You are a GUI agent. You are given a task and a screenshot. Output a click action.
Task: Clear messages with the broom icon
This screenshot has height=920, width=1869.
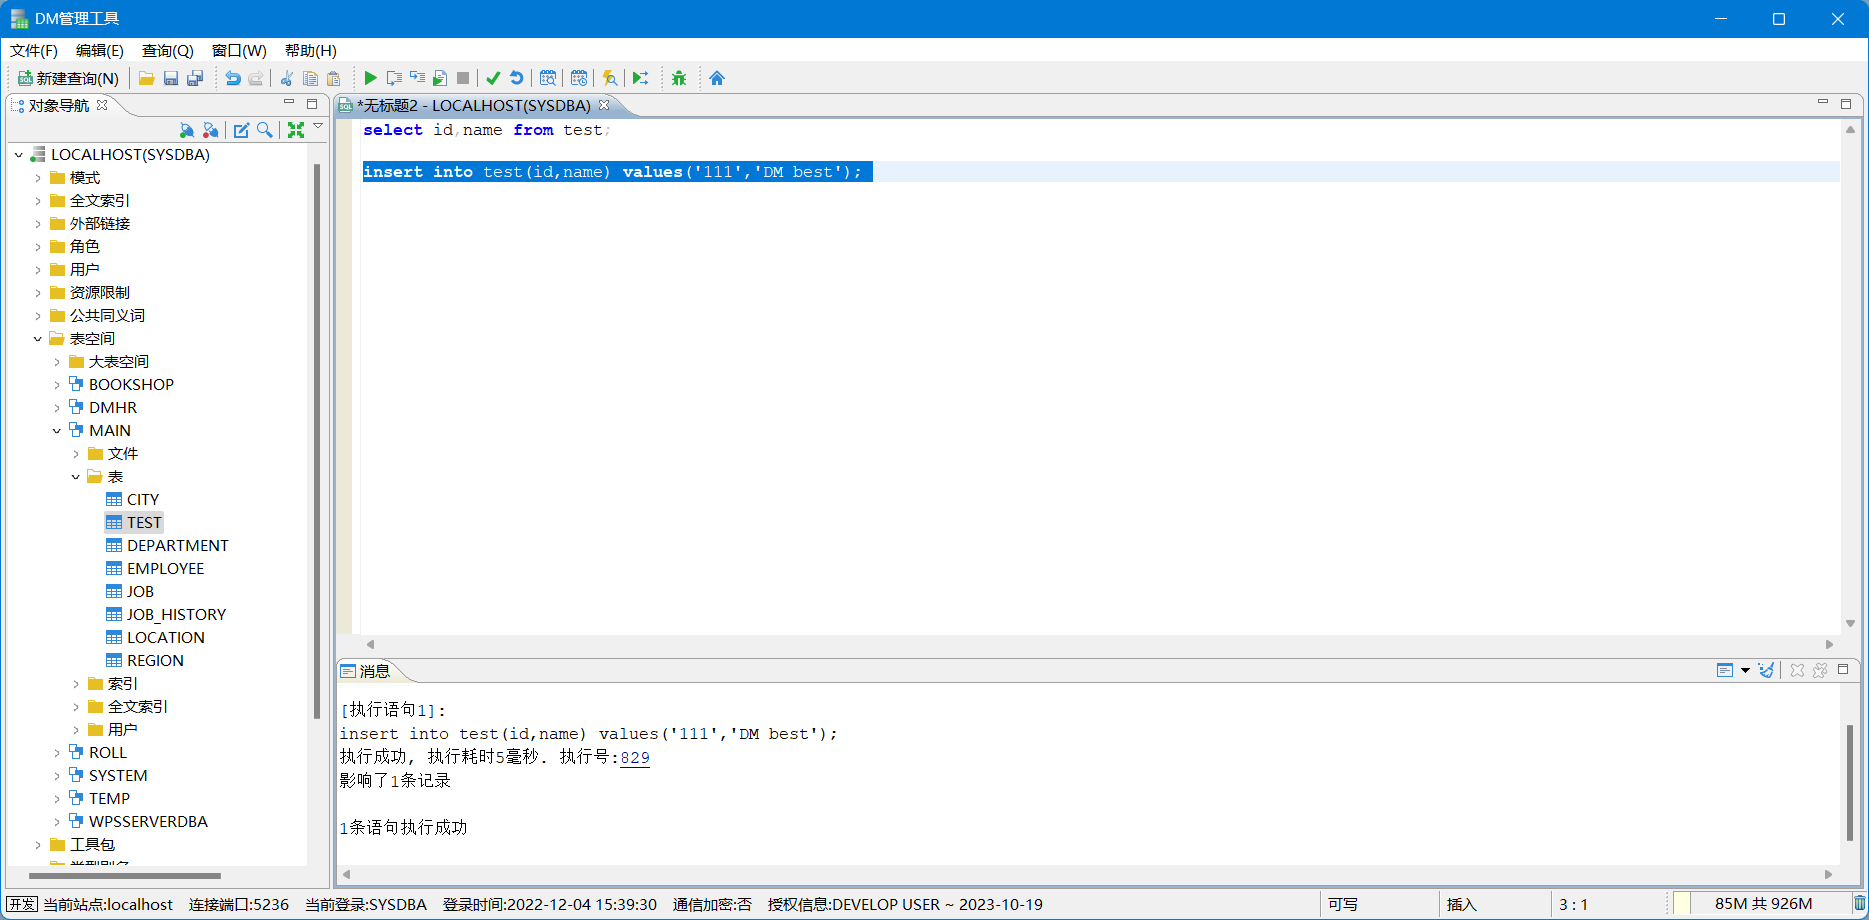tap(1767, 670)
